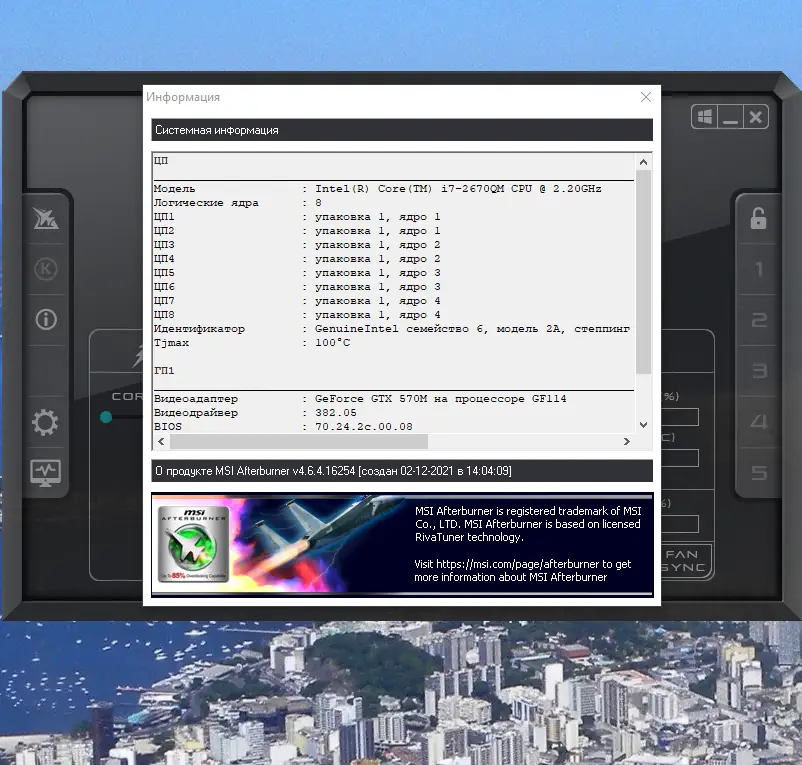Image resolution: width=802 pixels, height=765 pixels.
Task: Toggle the profile lock padlock icon
Action: click(758, 218)
